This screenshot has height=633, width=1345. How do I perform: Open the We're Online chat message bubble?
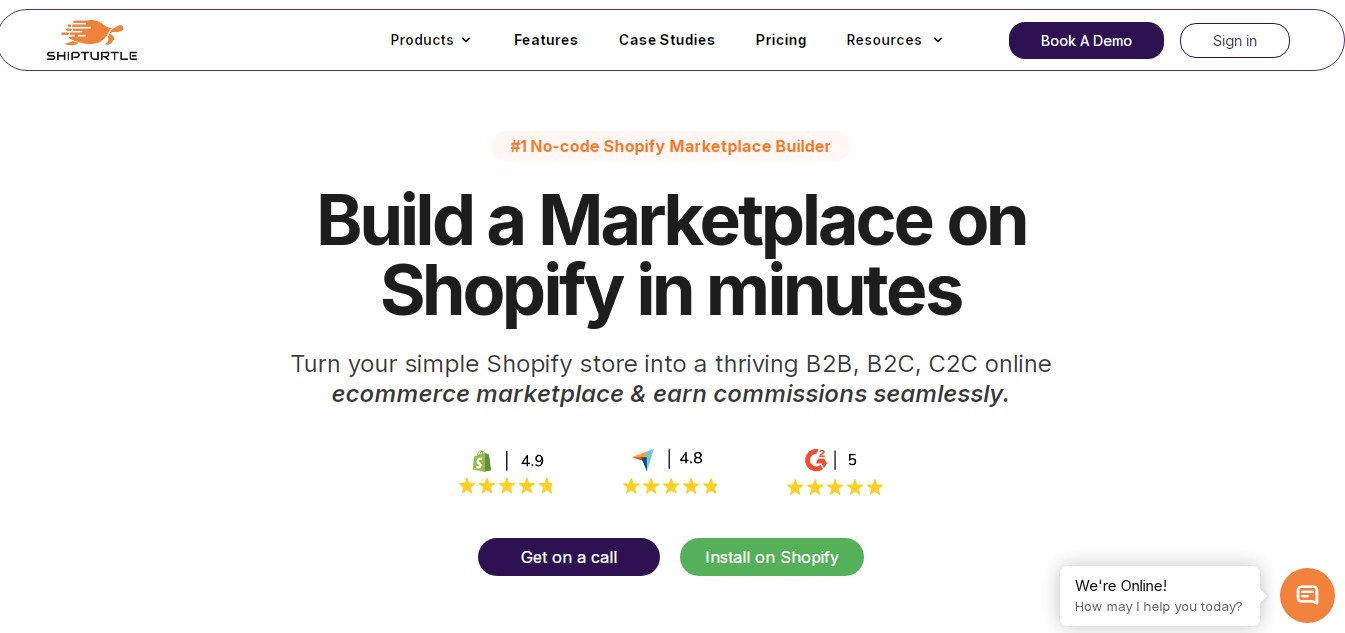1159,596
